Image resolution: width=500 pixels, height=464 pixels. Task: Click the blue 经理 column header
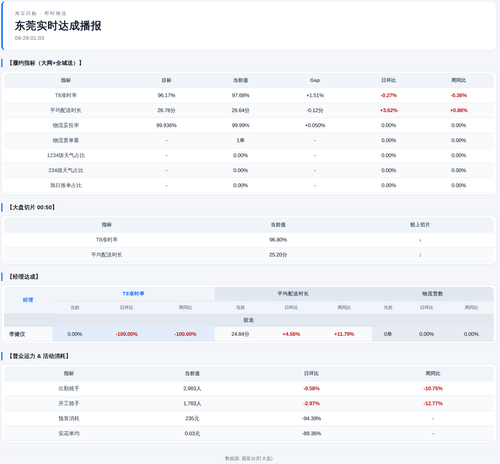[x=28, y=300]
